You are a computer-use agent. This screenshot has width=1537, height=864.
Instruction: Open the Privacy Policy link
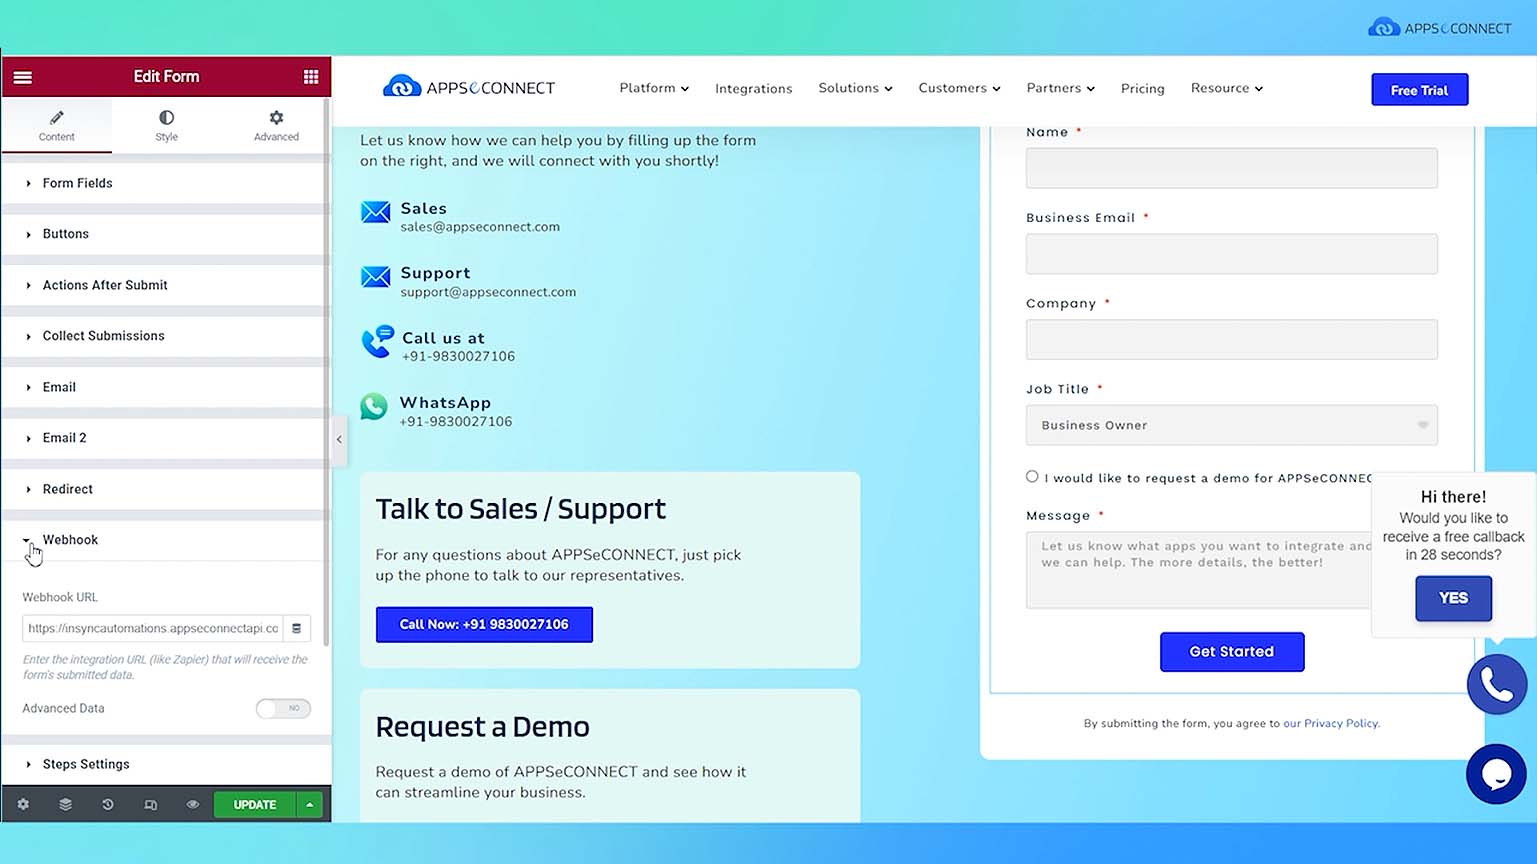click(x=1331, y=723)
